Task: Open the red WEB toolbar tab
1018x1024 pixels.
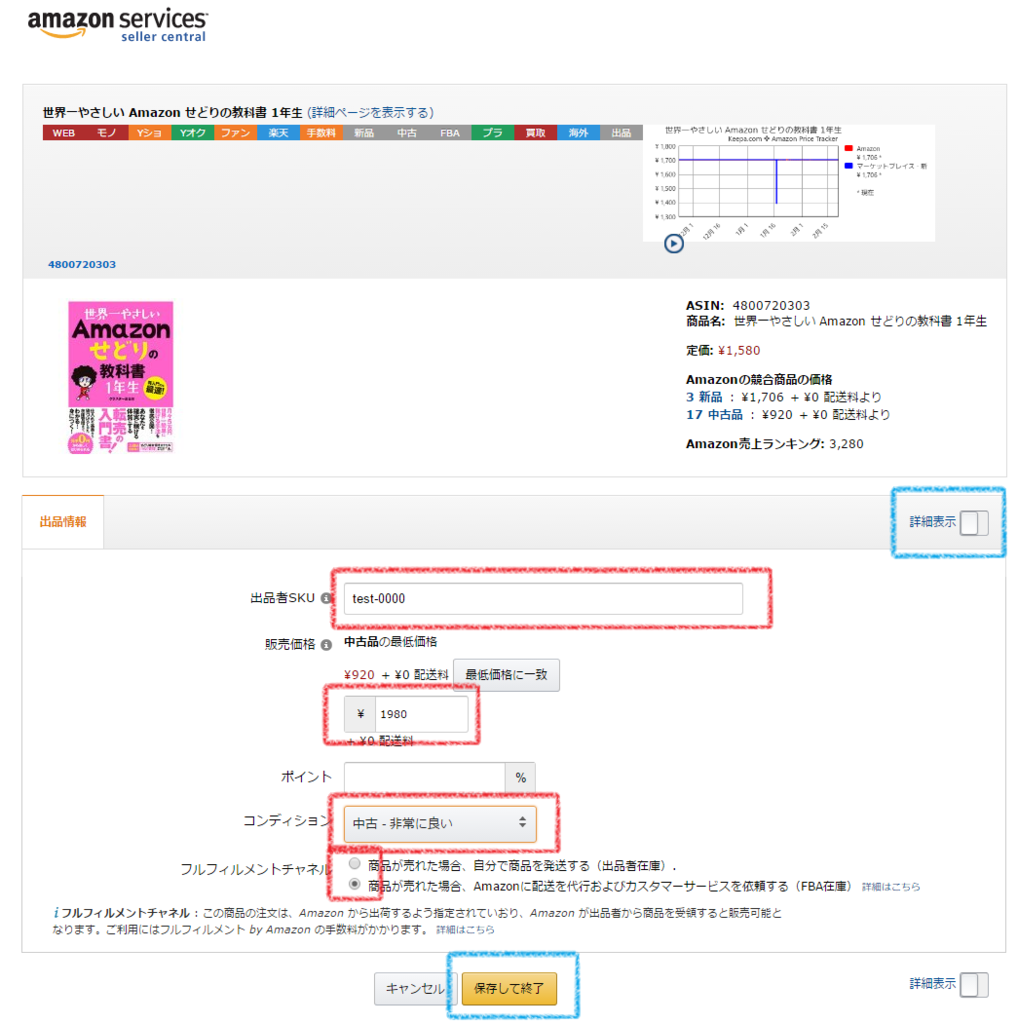Action: pos(64,133)
